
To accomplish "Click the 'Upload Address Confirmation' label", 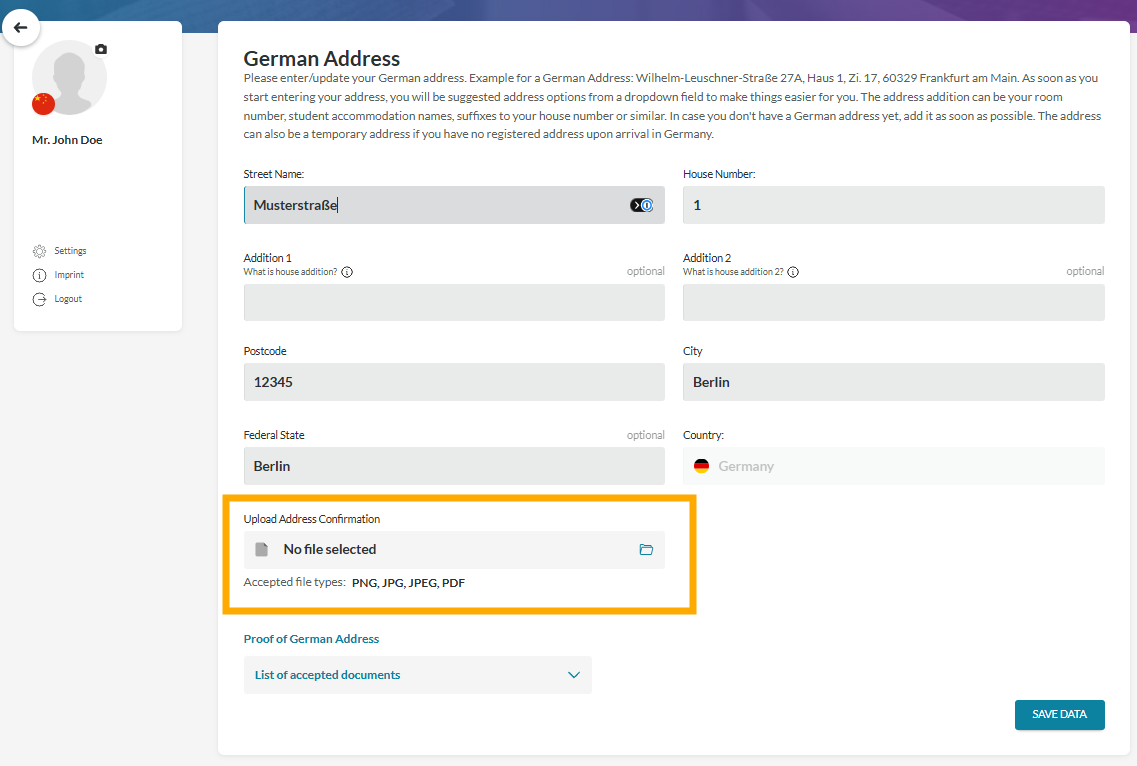I will [312, 519].
